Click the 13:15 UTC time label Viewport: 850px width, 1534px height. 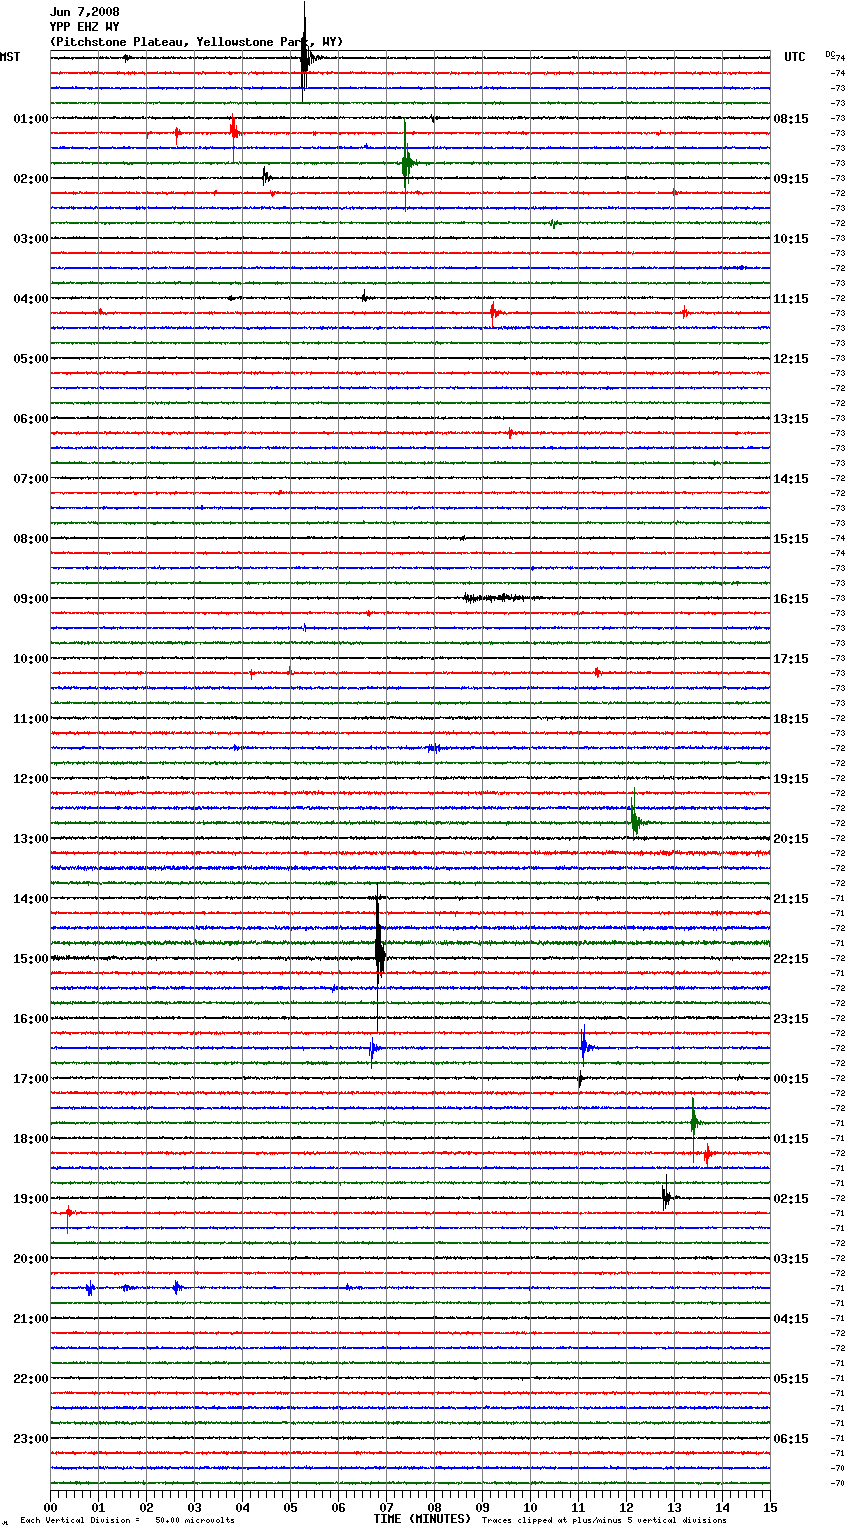[x=791, y=419]
